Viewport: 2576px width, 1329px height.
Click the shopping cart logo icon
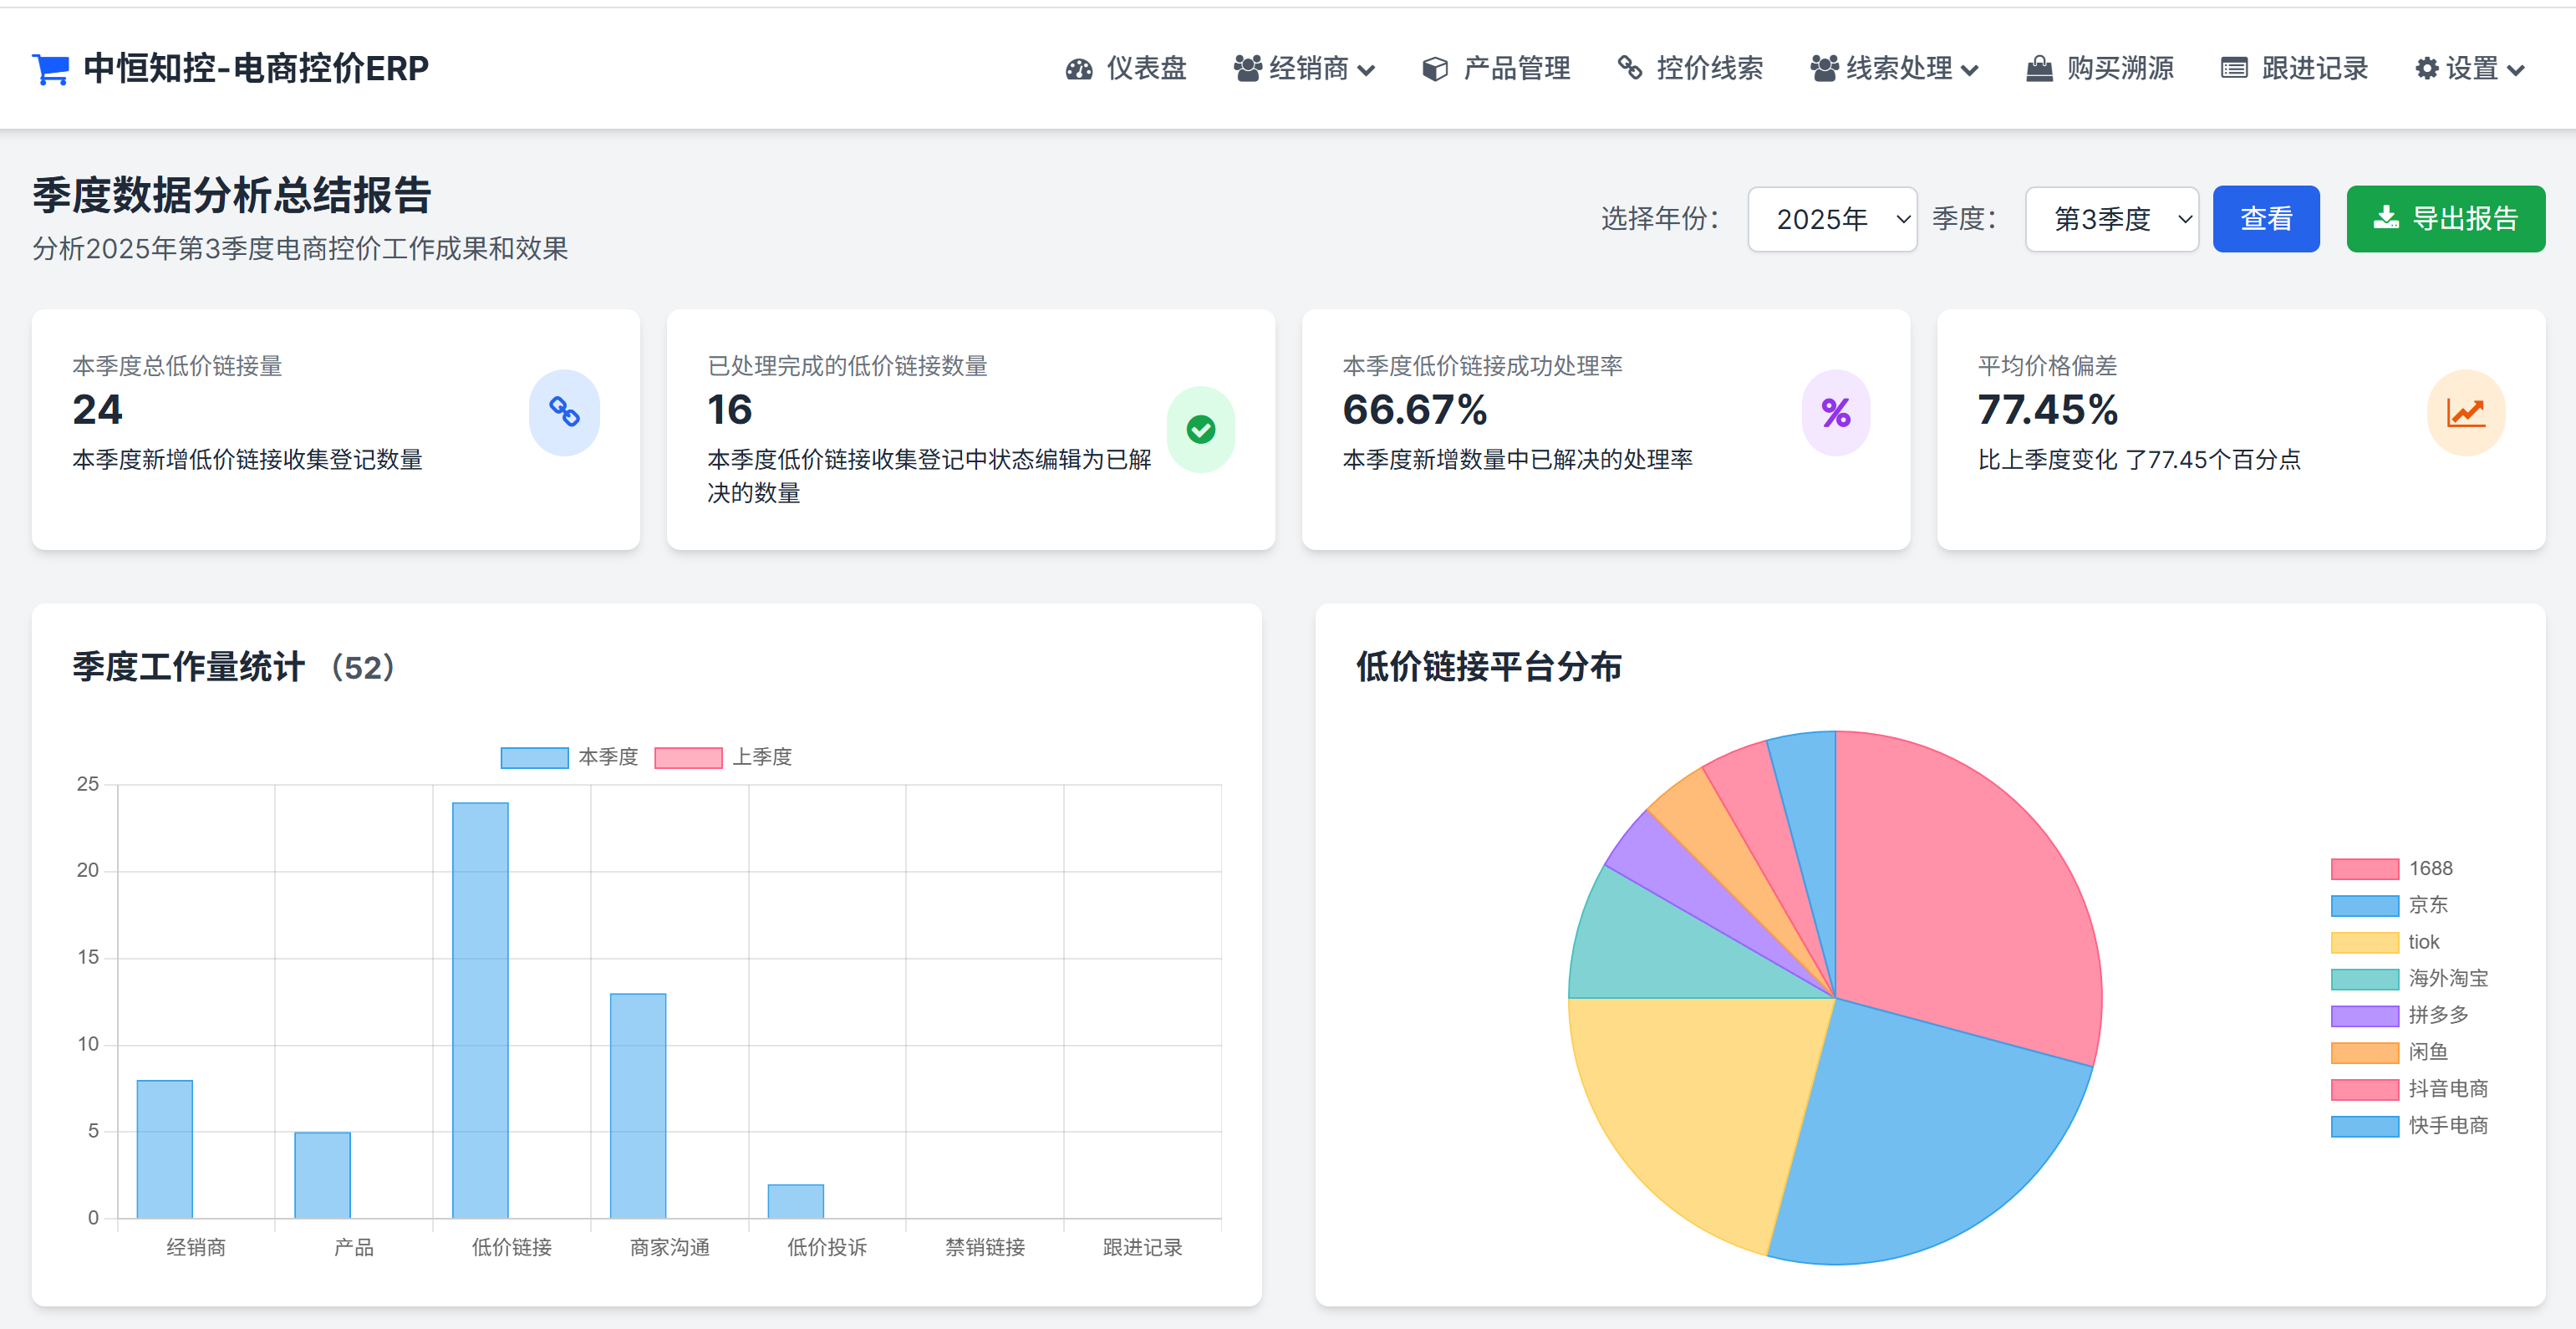pos(50,69)
